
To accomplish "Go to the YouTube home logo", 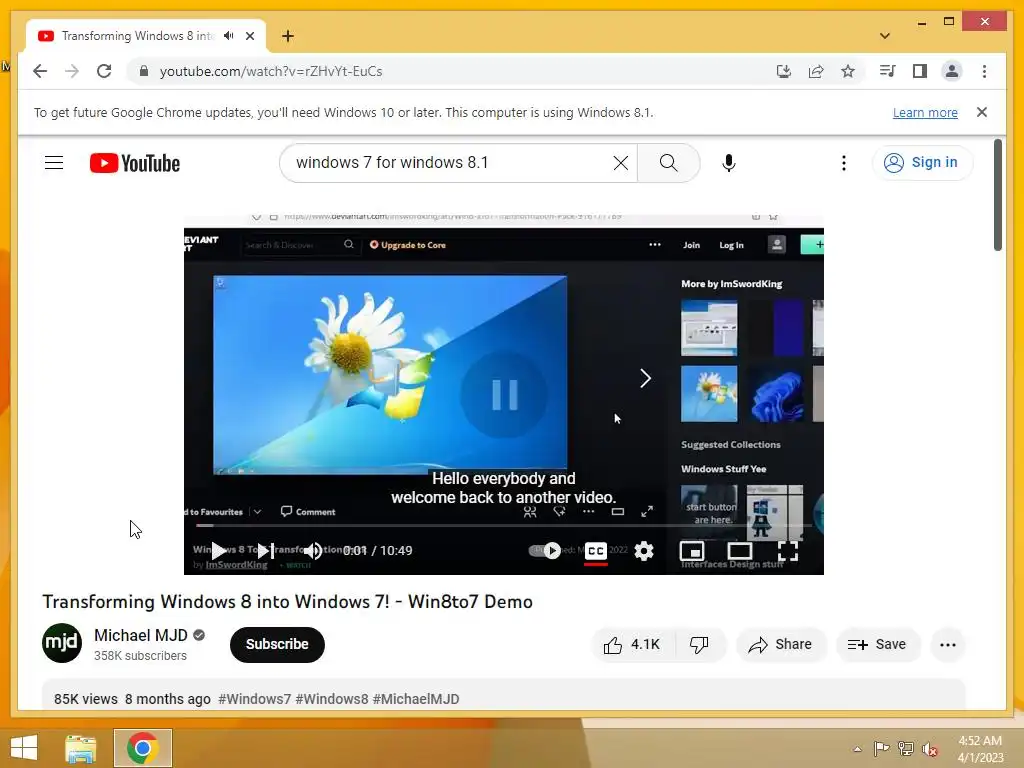I will (x=135, y=163).
